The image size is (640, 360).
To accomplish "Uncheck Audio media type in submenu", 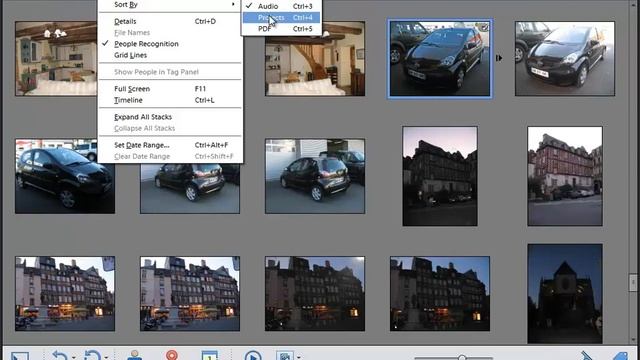I will [x=282, y=6].
